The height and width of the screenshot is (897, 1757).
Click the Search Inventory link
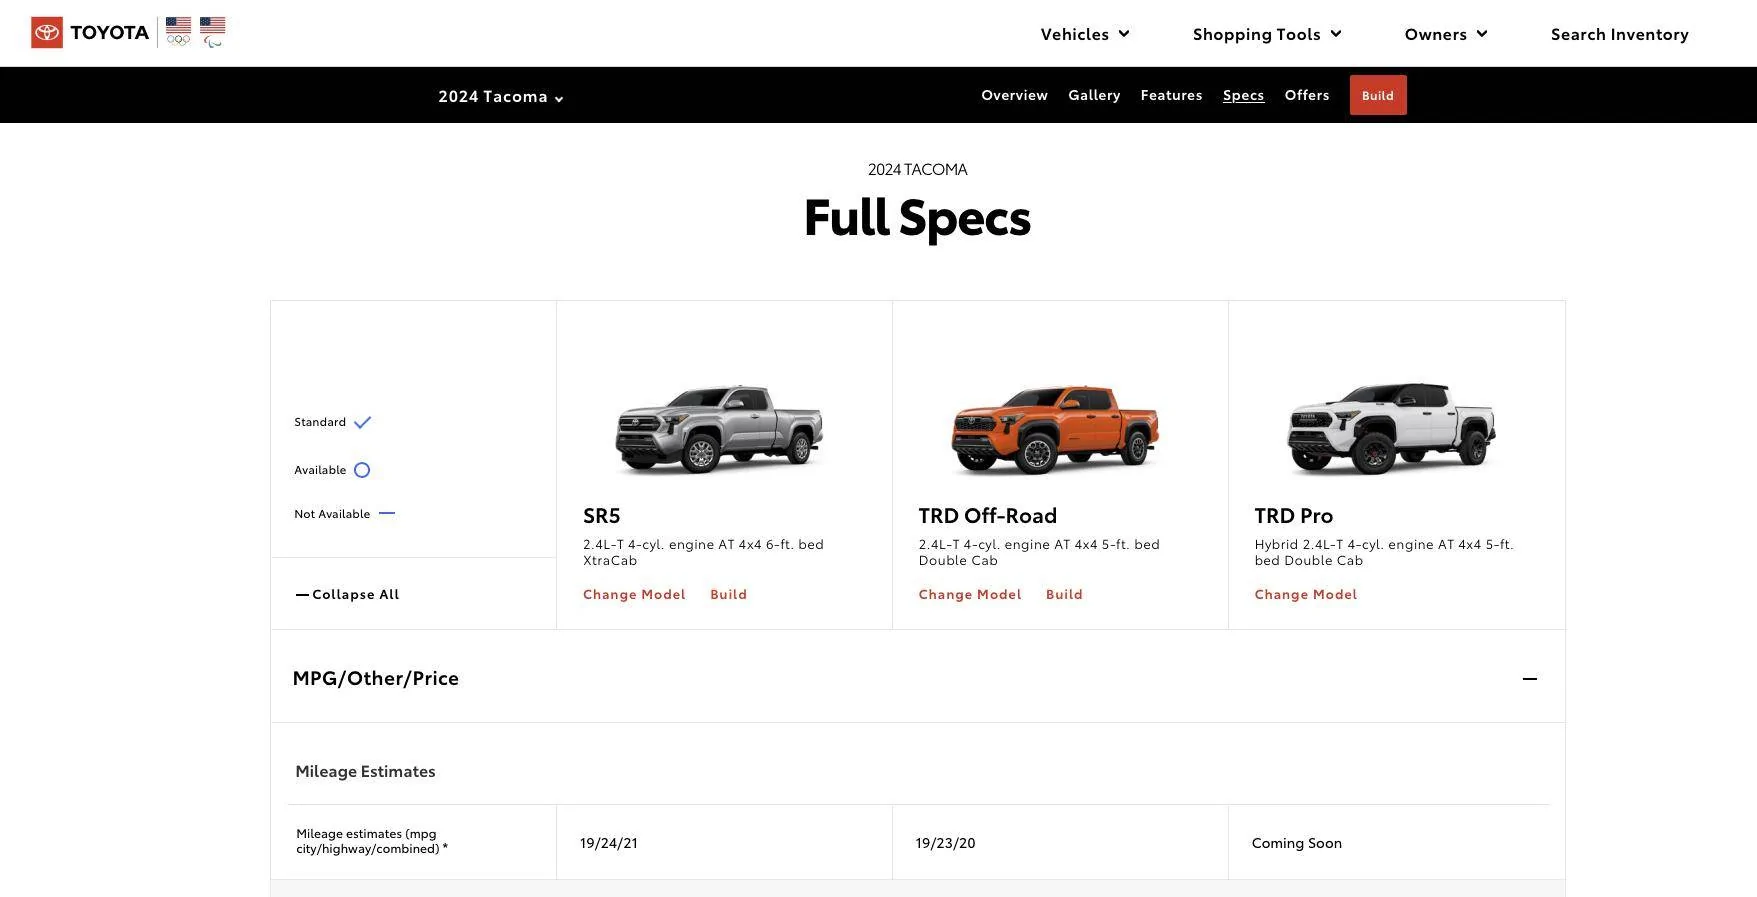(1619, 34)
